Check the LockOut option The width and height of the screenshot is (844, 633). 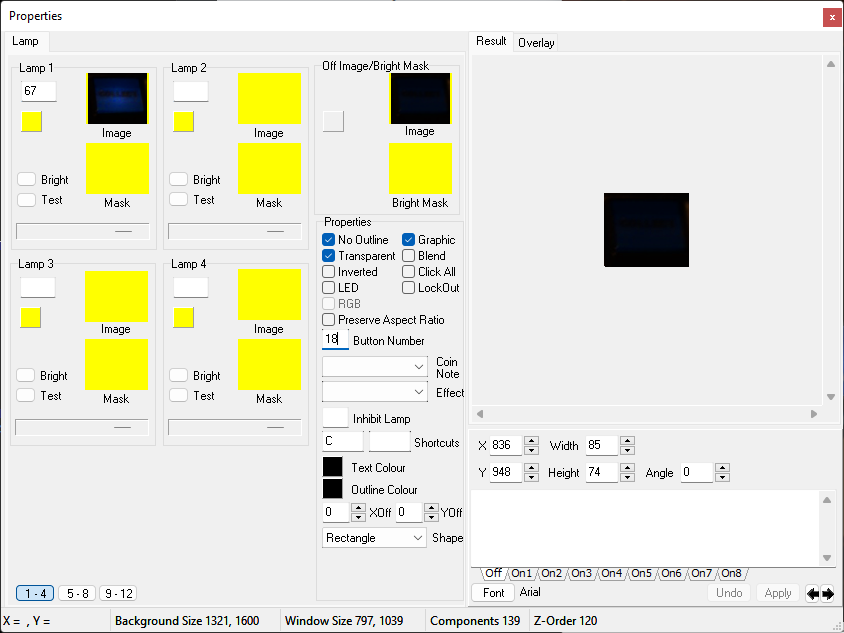[x=409, y=287]
